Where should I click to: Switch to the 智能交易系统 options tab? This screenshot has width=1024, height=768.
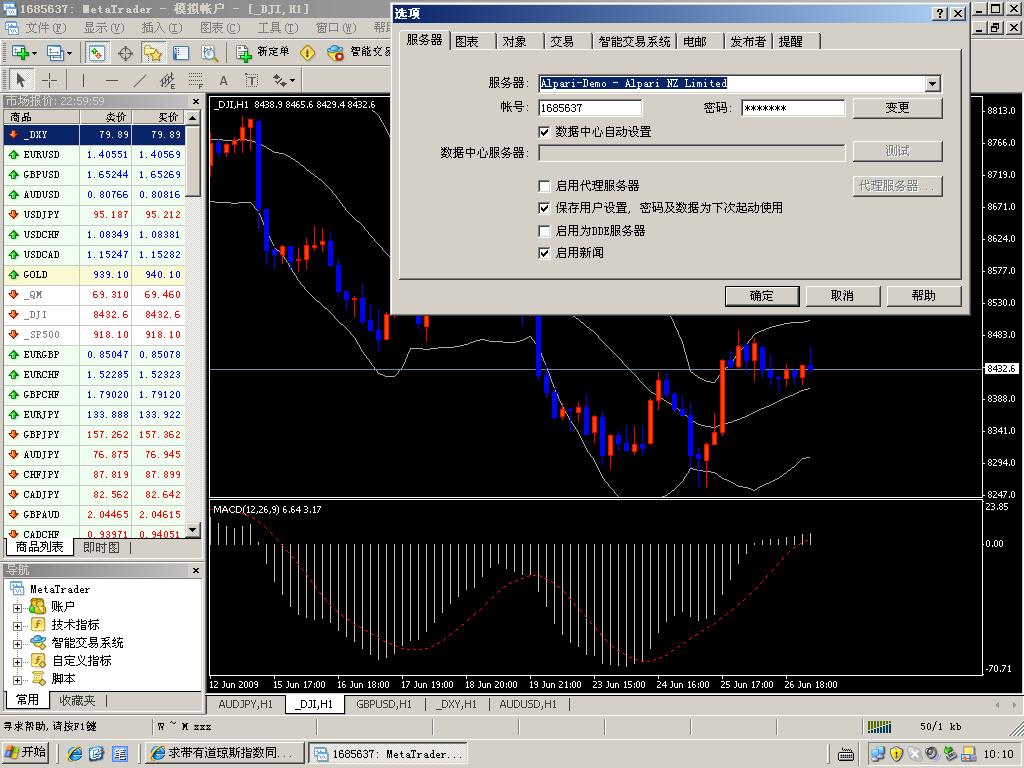634,41
